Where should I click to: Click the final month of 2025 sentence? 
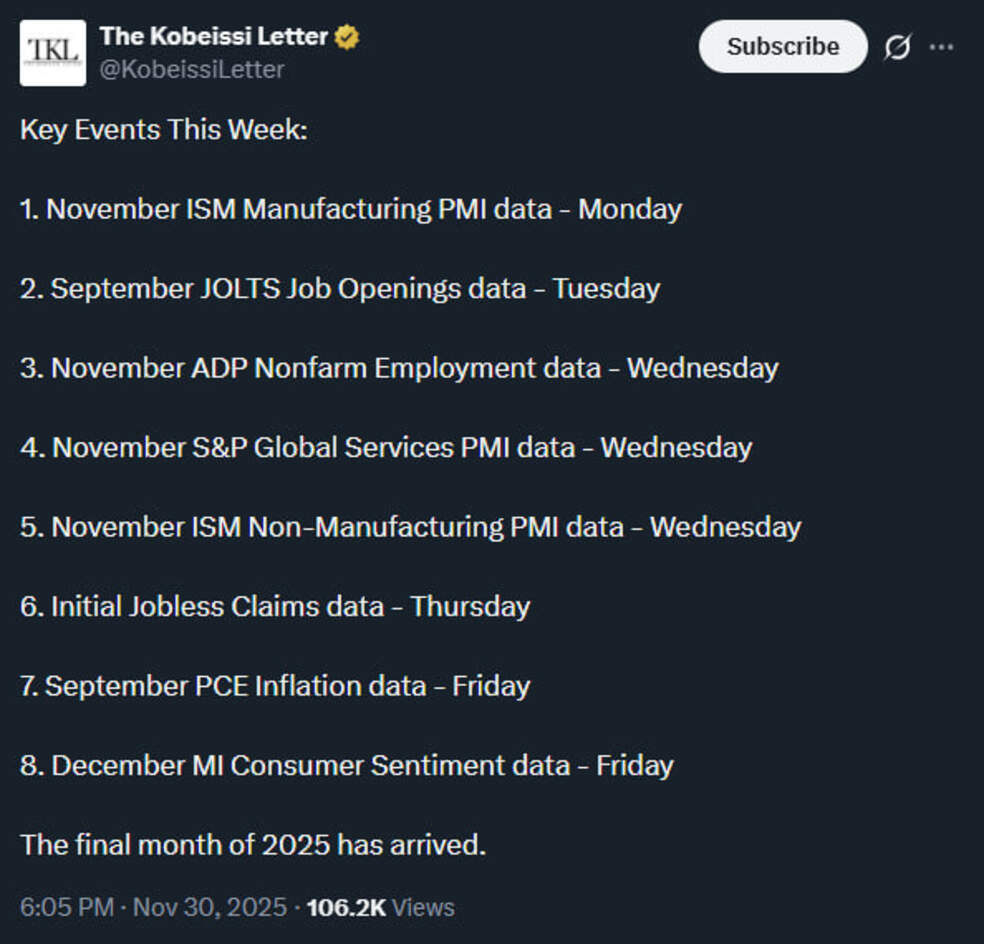[x=253, y=845]
